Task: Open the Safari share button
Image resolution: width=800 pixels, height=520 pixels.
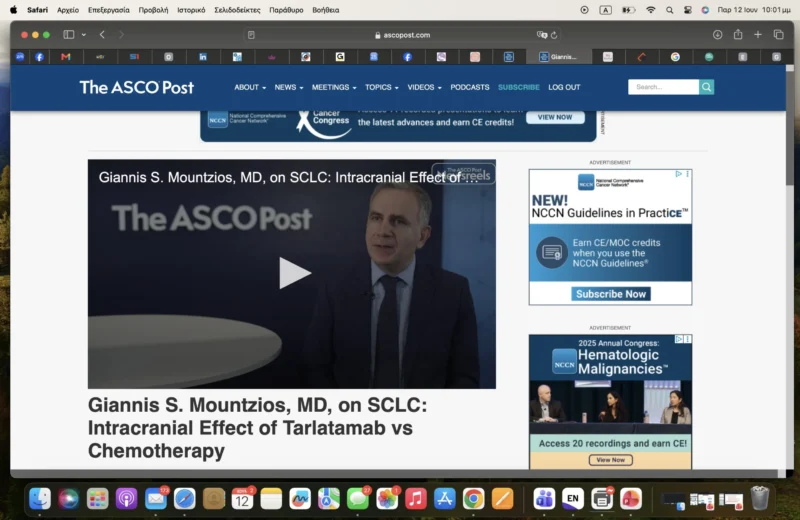Action: (x=738, y=35)
